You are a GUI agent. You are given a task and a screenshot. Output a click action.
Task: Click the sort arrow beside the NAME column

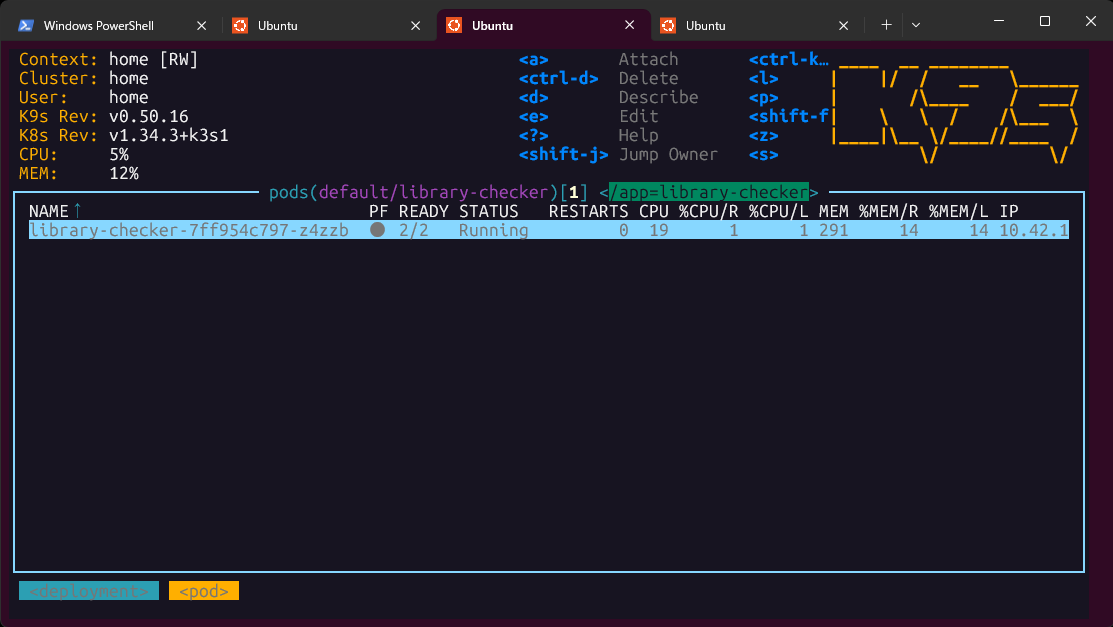tap(78, 211)
